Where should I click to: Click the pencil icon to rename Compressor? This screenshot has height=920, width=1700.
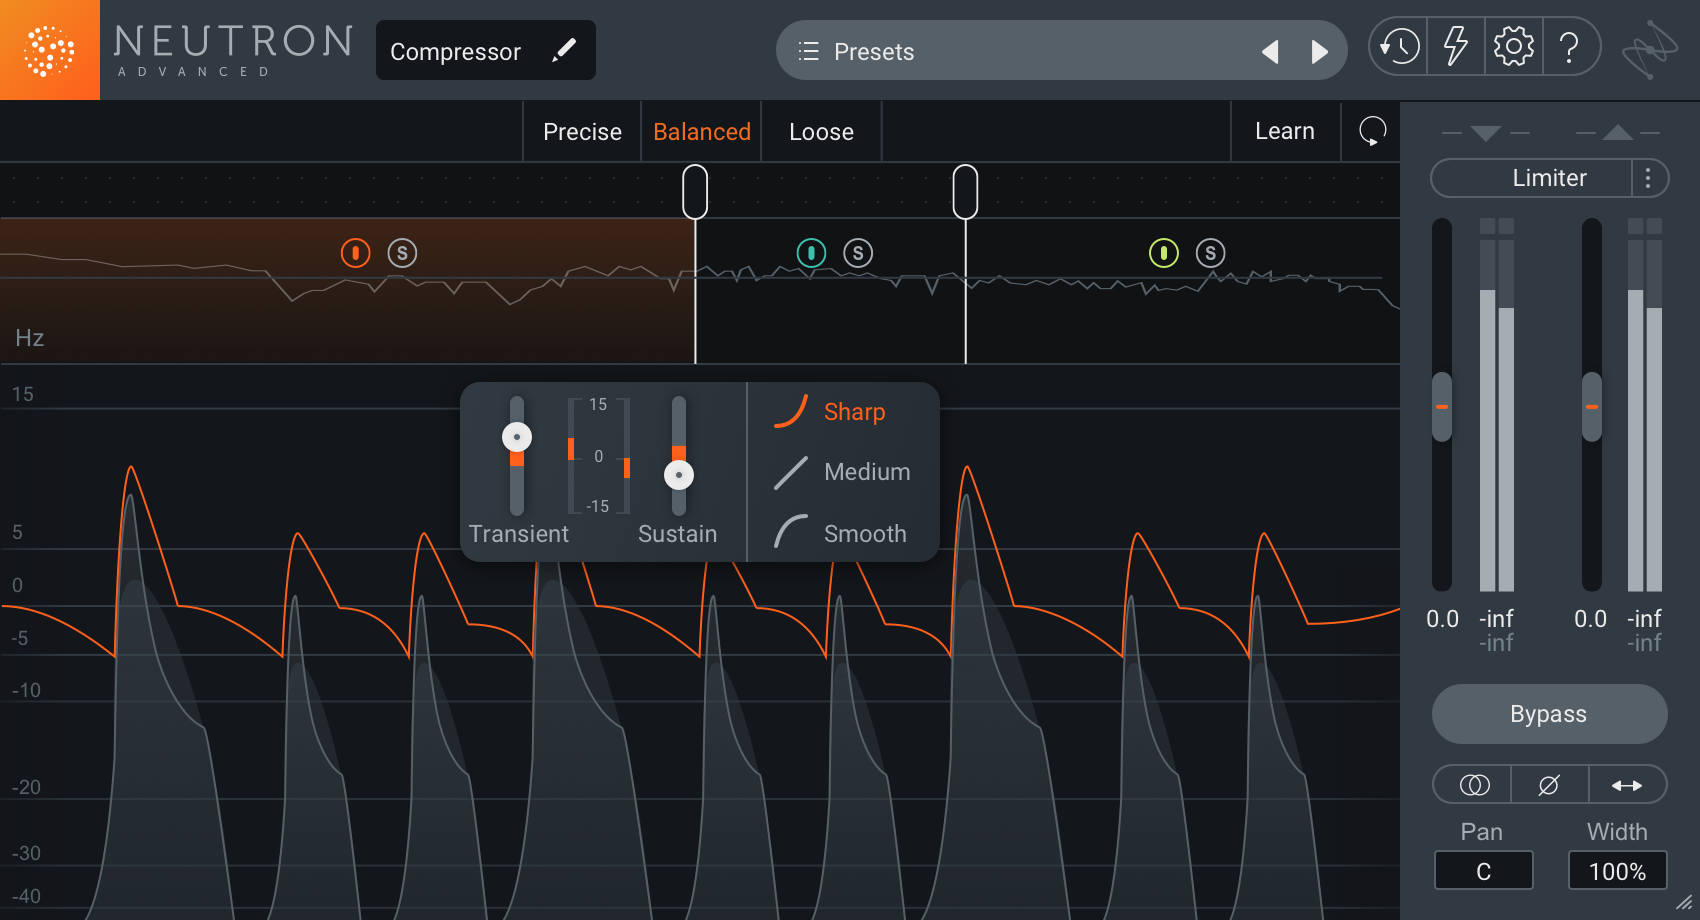coord(564,50)
